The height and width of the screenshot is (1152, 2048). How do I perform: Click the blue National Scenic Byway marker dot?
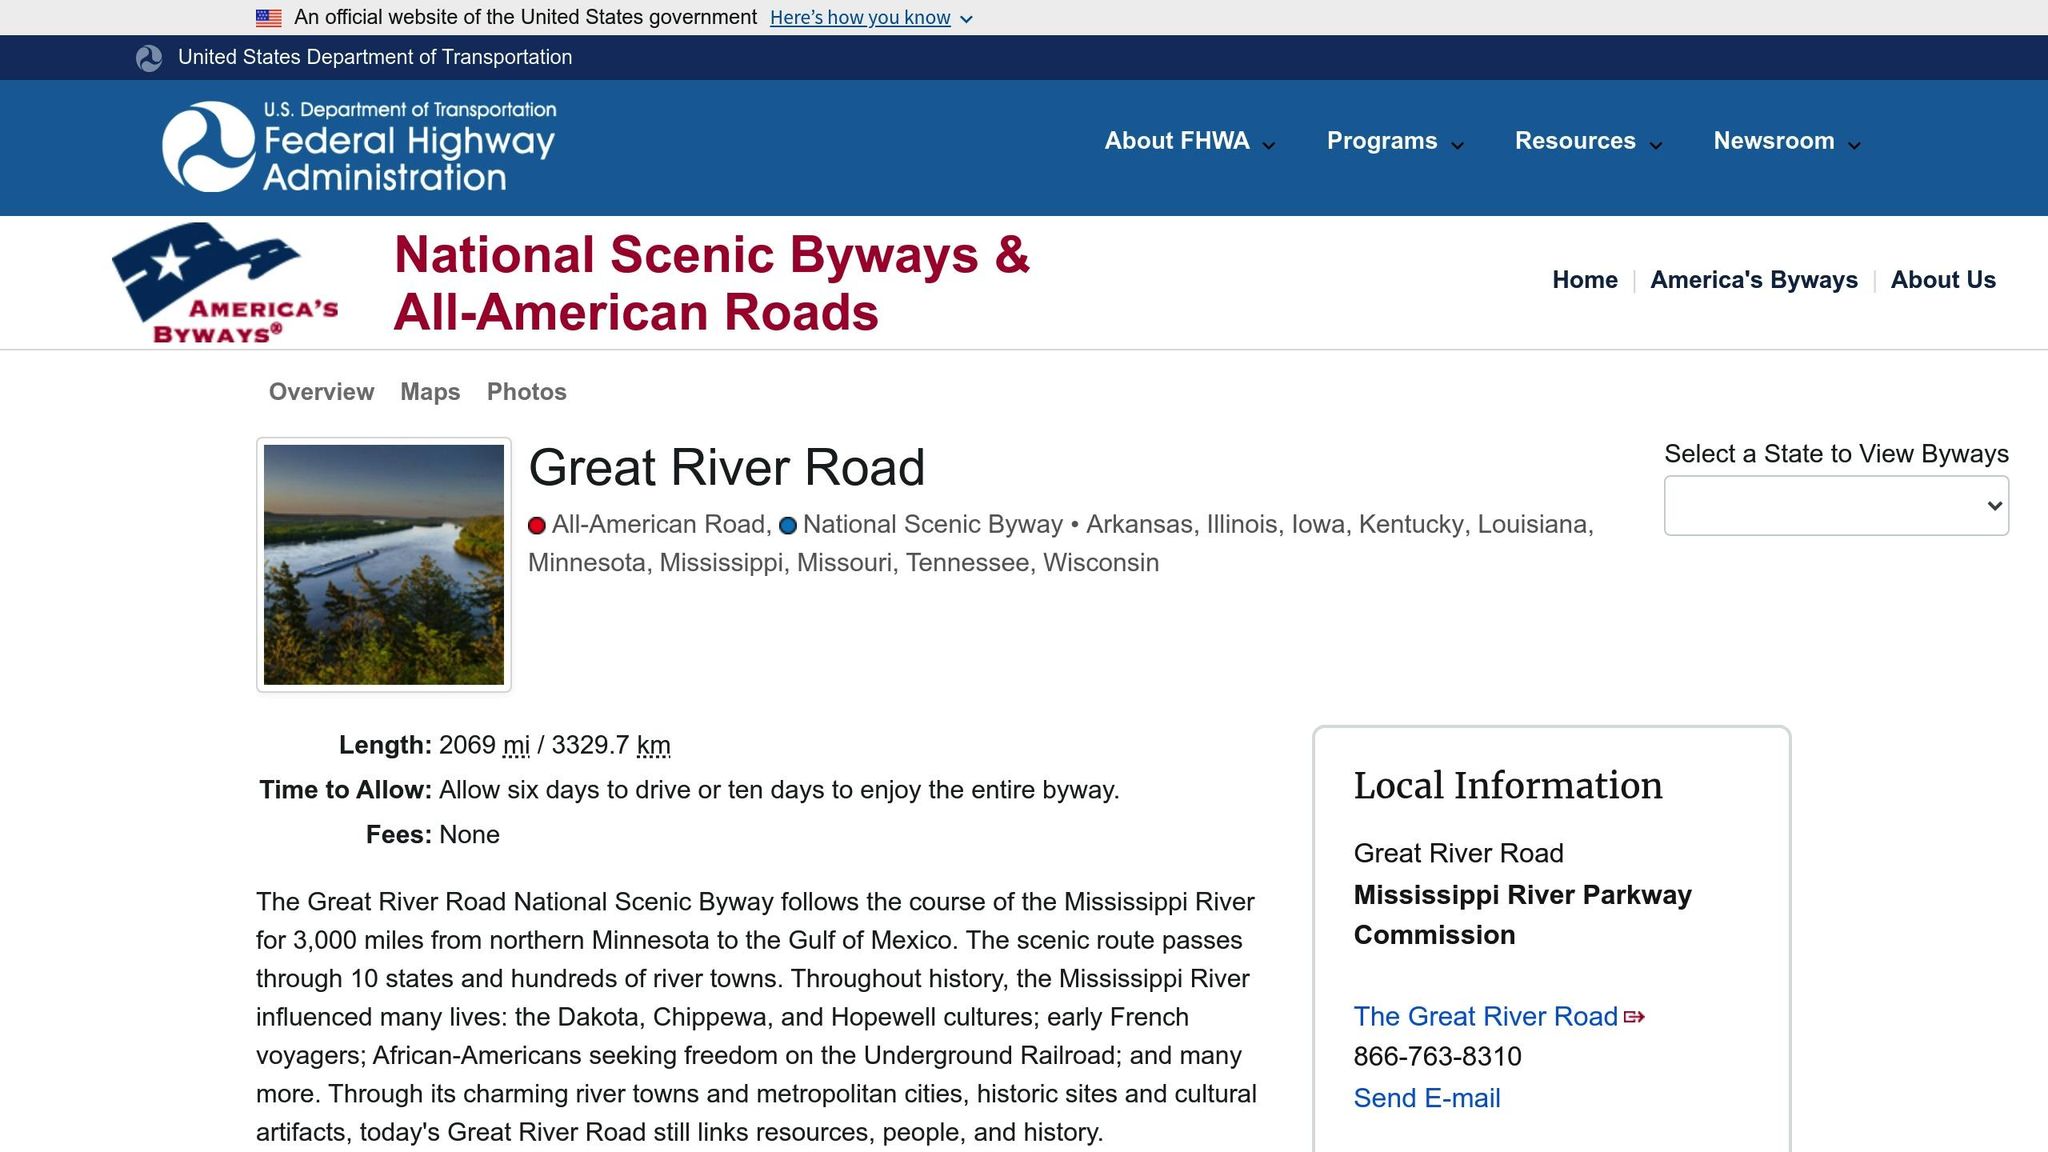(788, 525)
